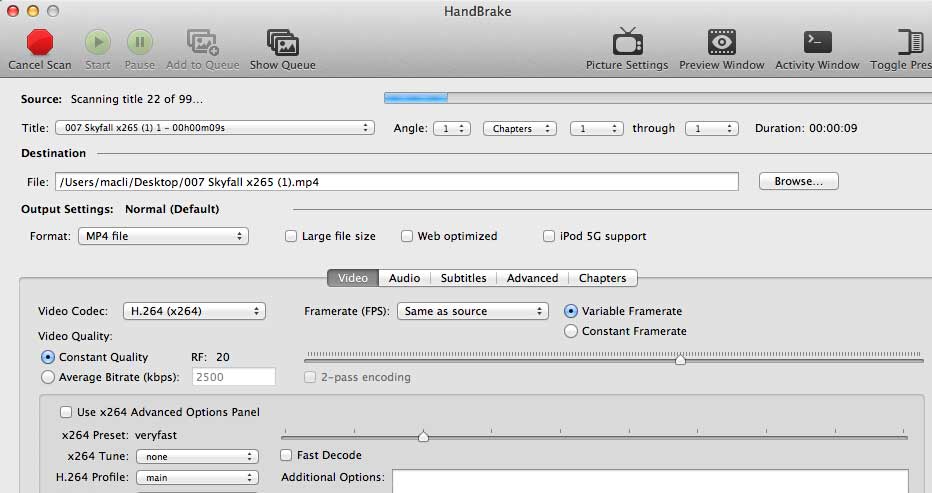The image size is (932, 493).
Task: Open the Show Queue icon
Action: [282, 42]
